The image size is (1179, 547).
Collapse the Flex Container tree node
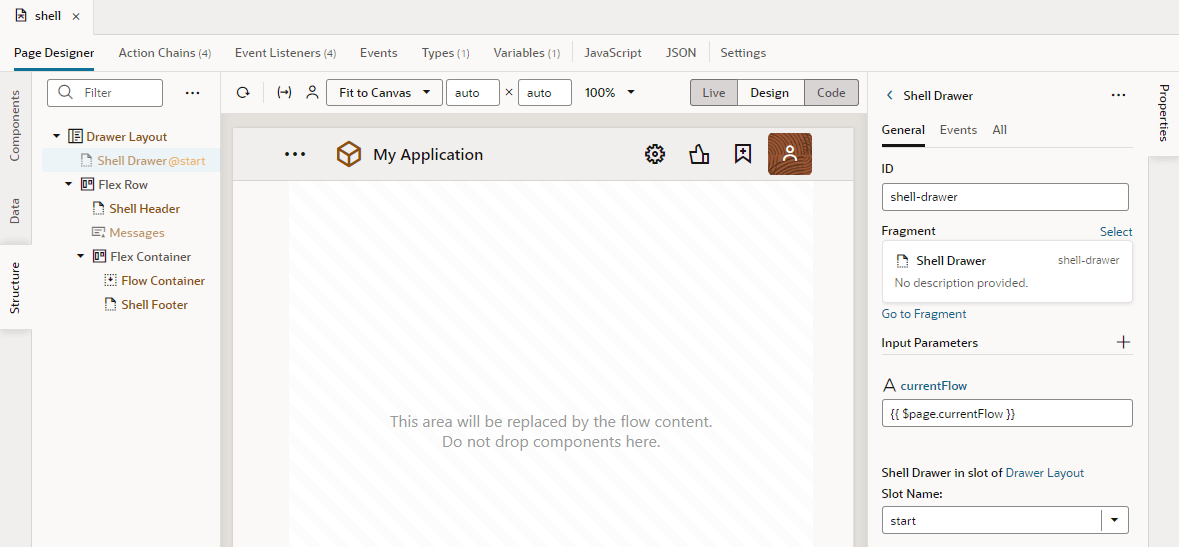80,257
